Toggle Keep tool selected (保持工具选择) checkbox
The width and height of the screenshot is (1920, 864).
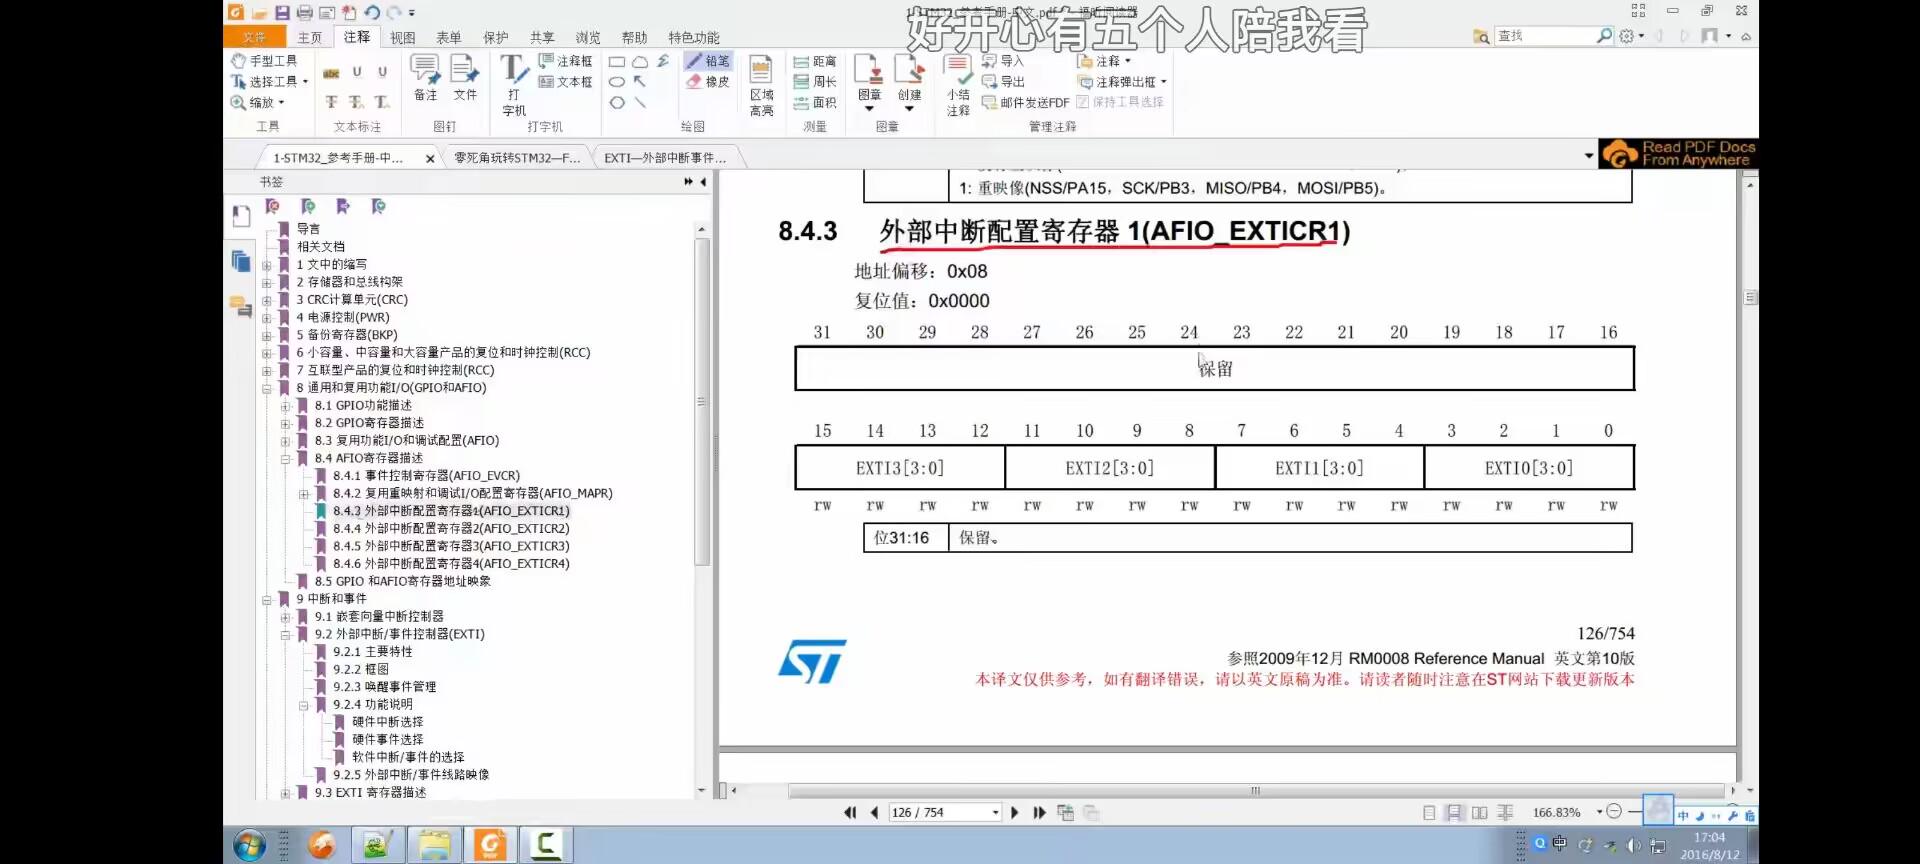pos(1120,102)
